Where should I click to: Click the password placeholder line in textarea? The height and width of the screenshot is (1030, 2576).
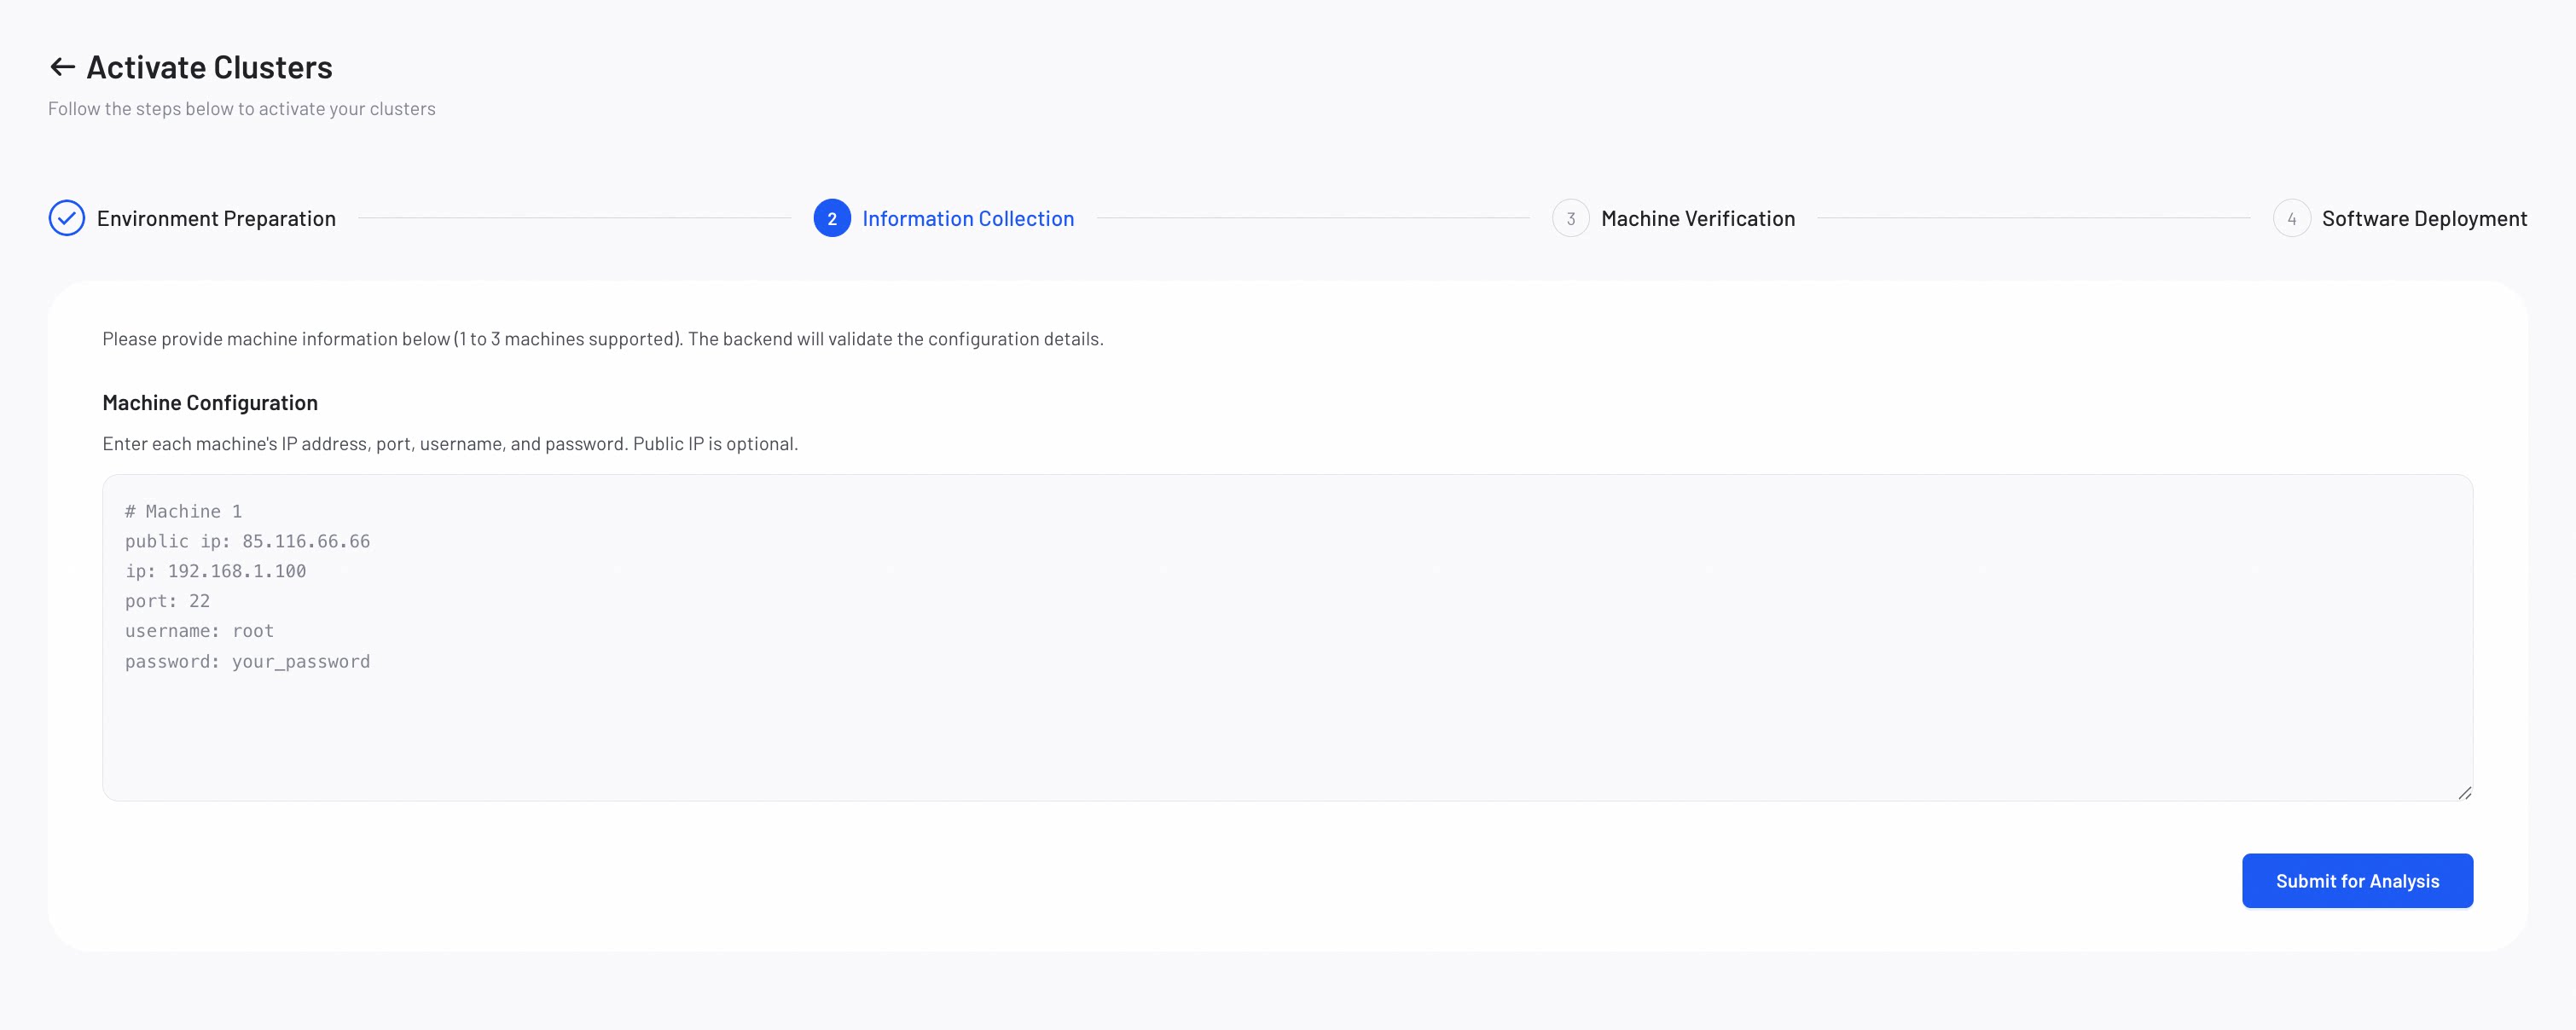(247, 661)
